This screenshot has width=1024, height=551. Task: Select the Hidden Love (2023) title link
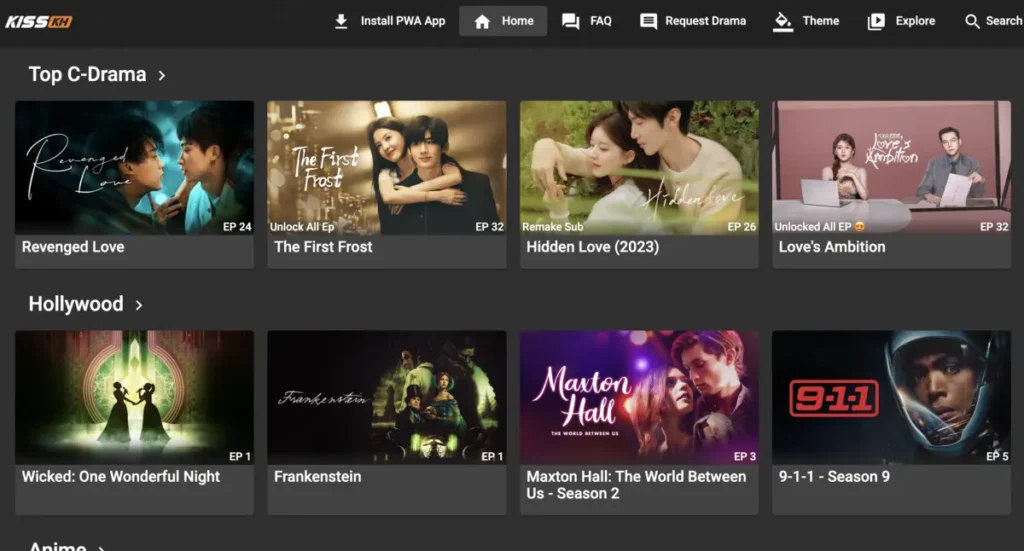click(x=592, y=247)
